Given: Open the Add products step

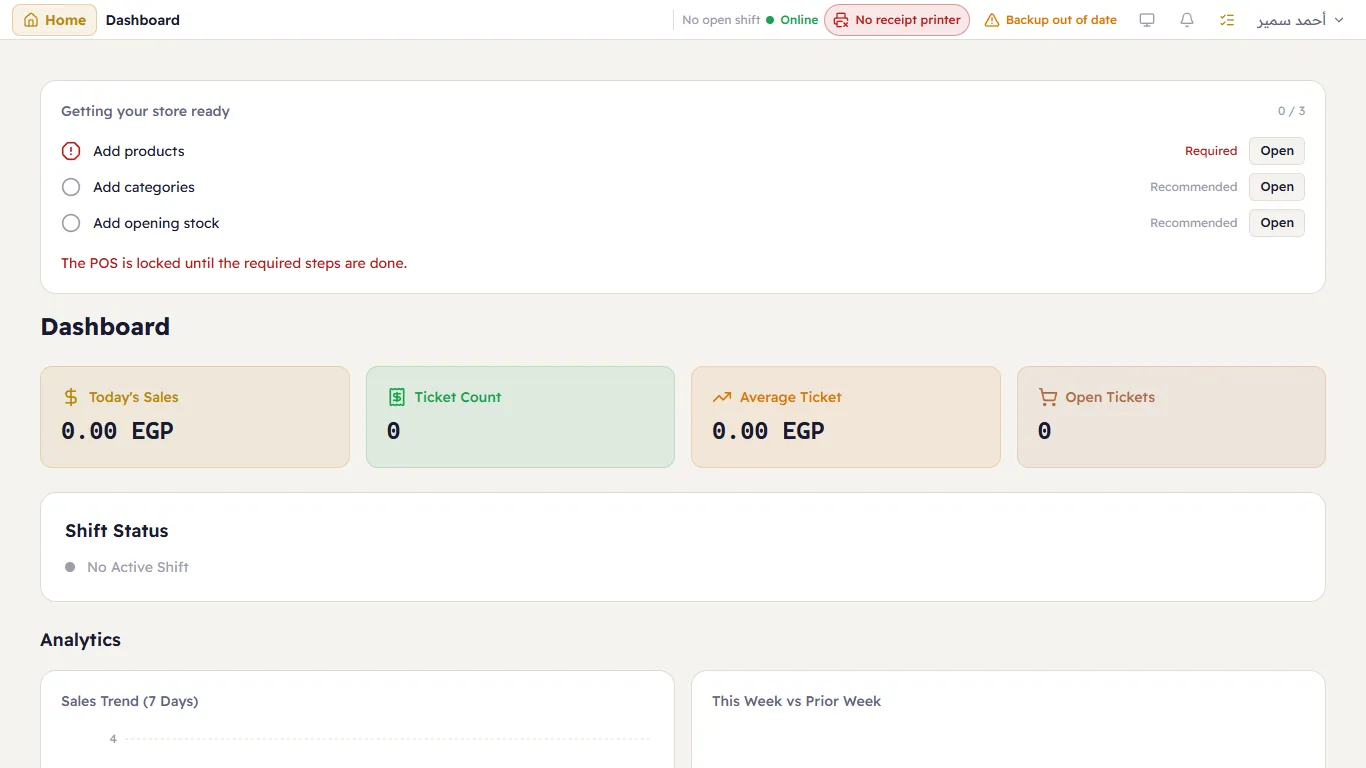Looking at the screenshot, I should (x=1277, y=151).
